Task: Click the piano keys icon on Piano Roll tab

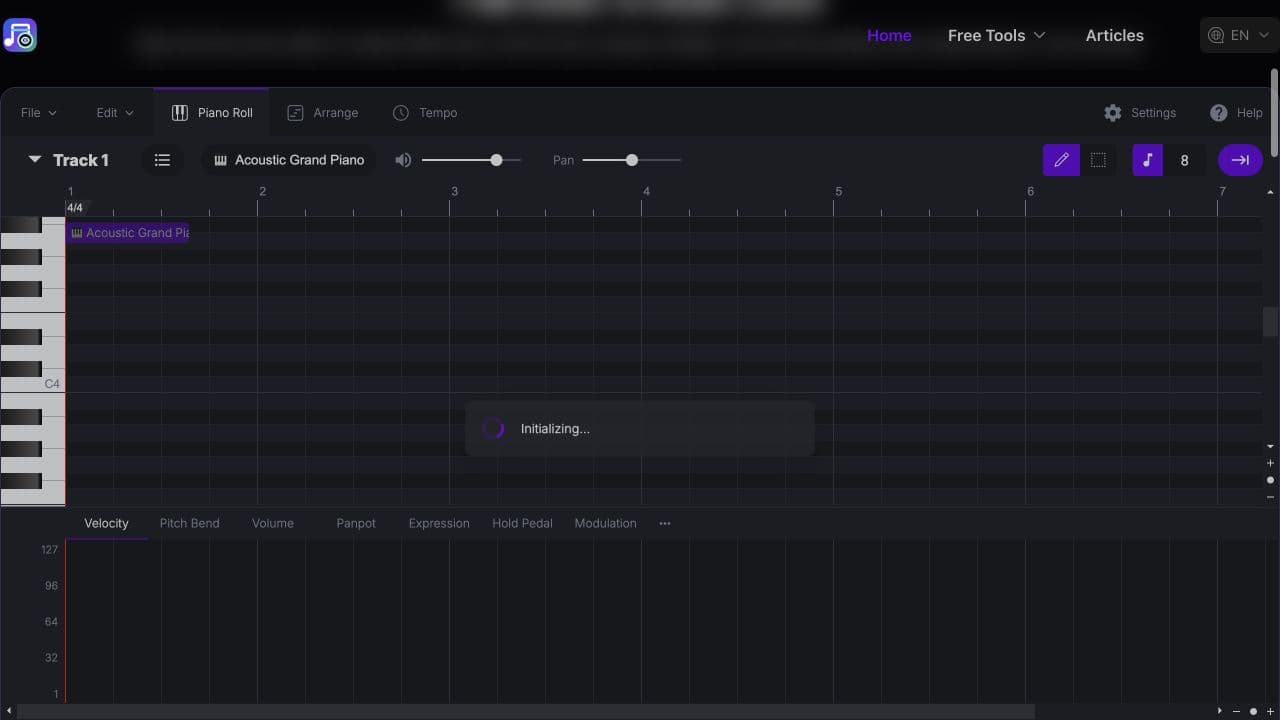Action: click(x=180, y=113)
